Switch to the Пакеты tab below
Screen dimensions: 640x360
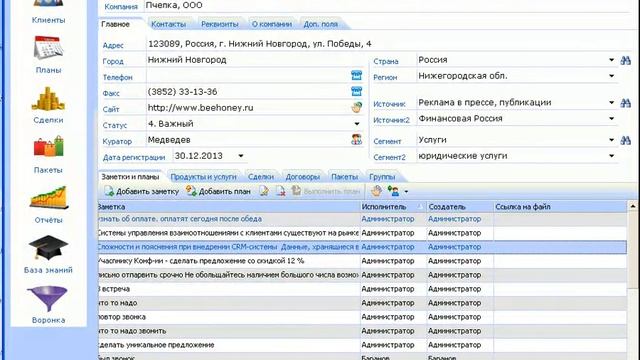(344, 177)
